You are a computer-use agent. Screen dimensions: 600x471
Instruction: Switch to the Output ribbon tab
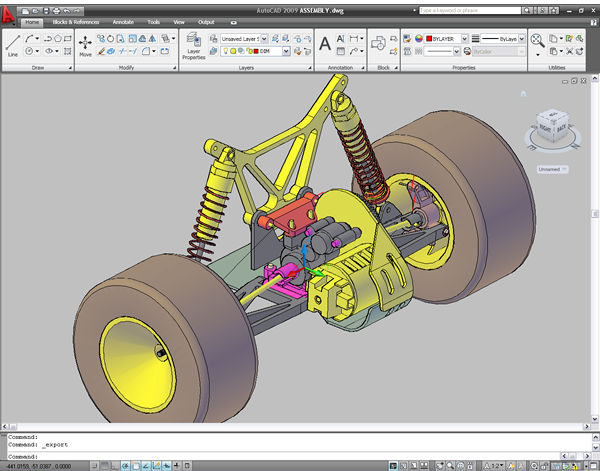tap(206, 20)
